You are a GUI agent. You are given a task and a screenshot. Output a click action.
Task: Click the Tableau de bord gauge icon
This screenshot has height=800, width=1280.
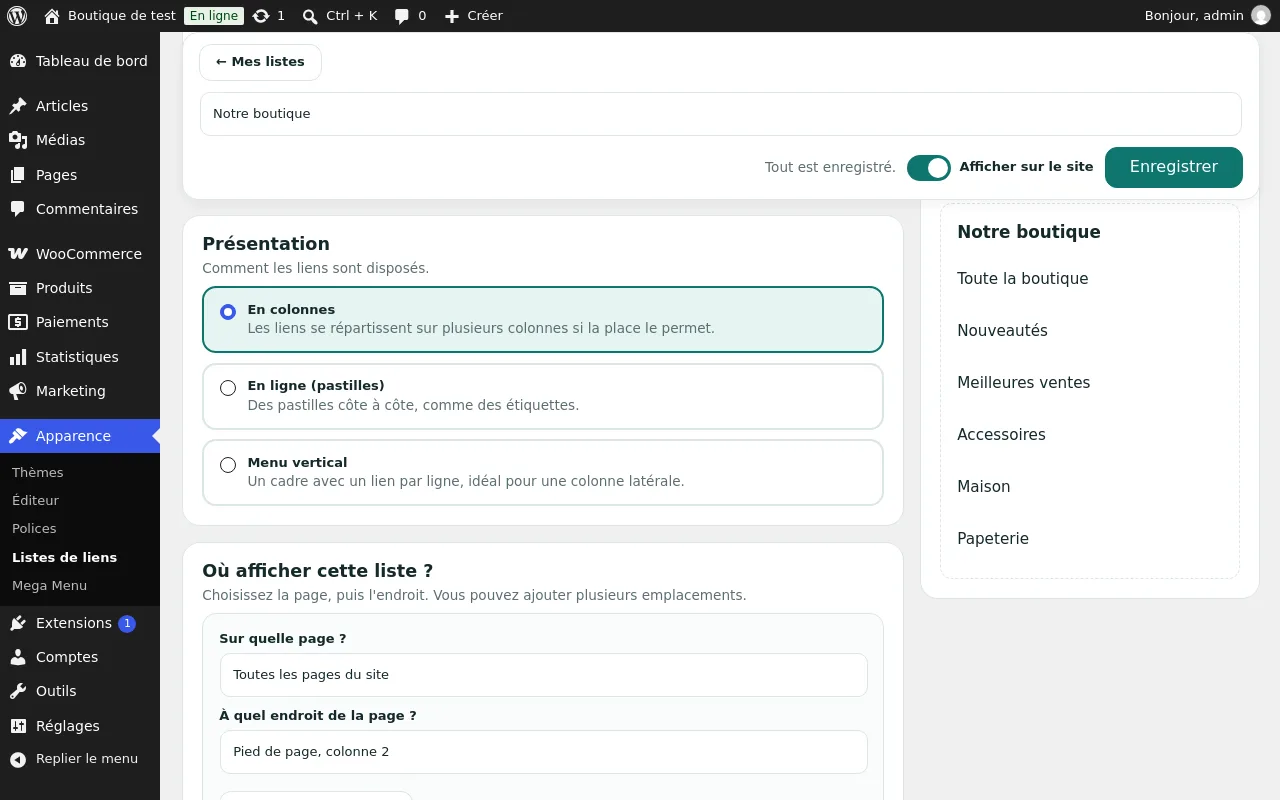[x=18, y=61]
